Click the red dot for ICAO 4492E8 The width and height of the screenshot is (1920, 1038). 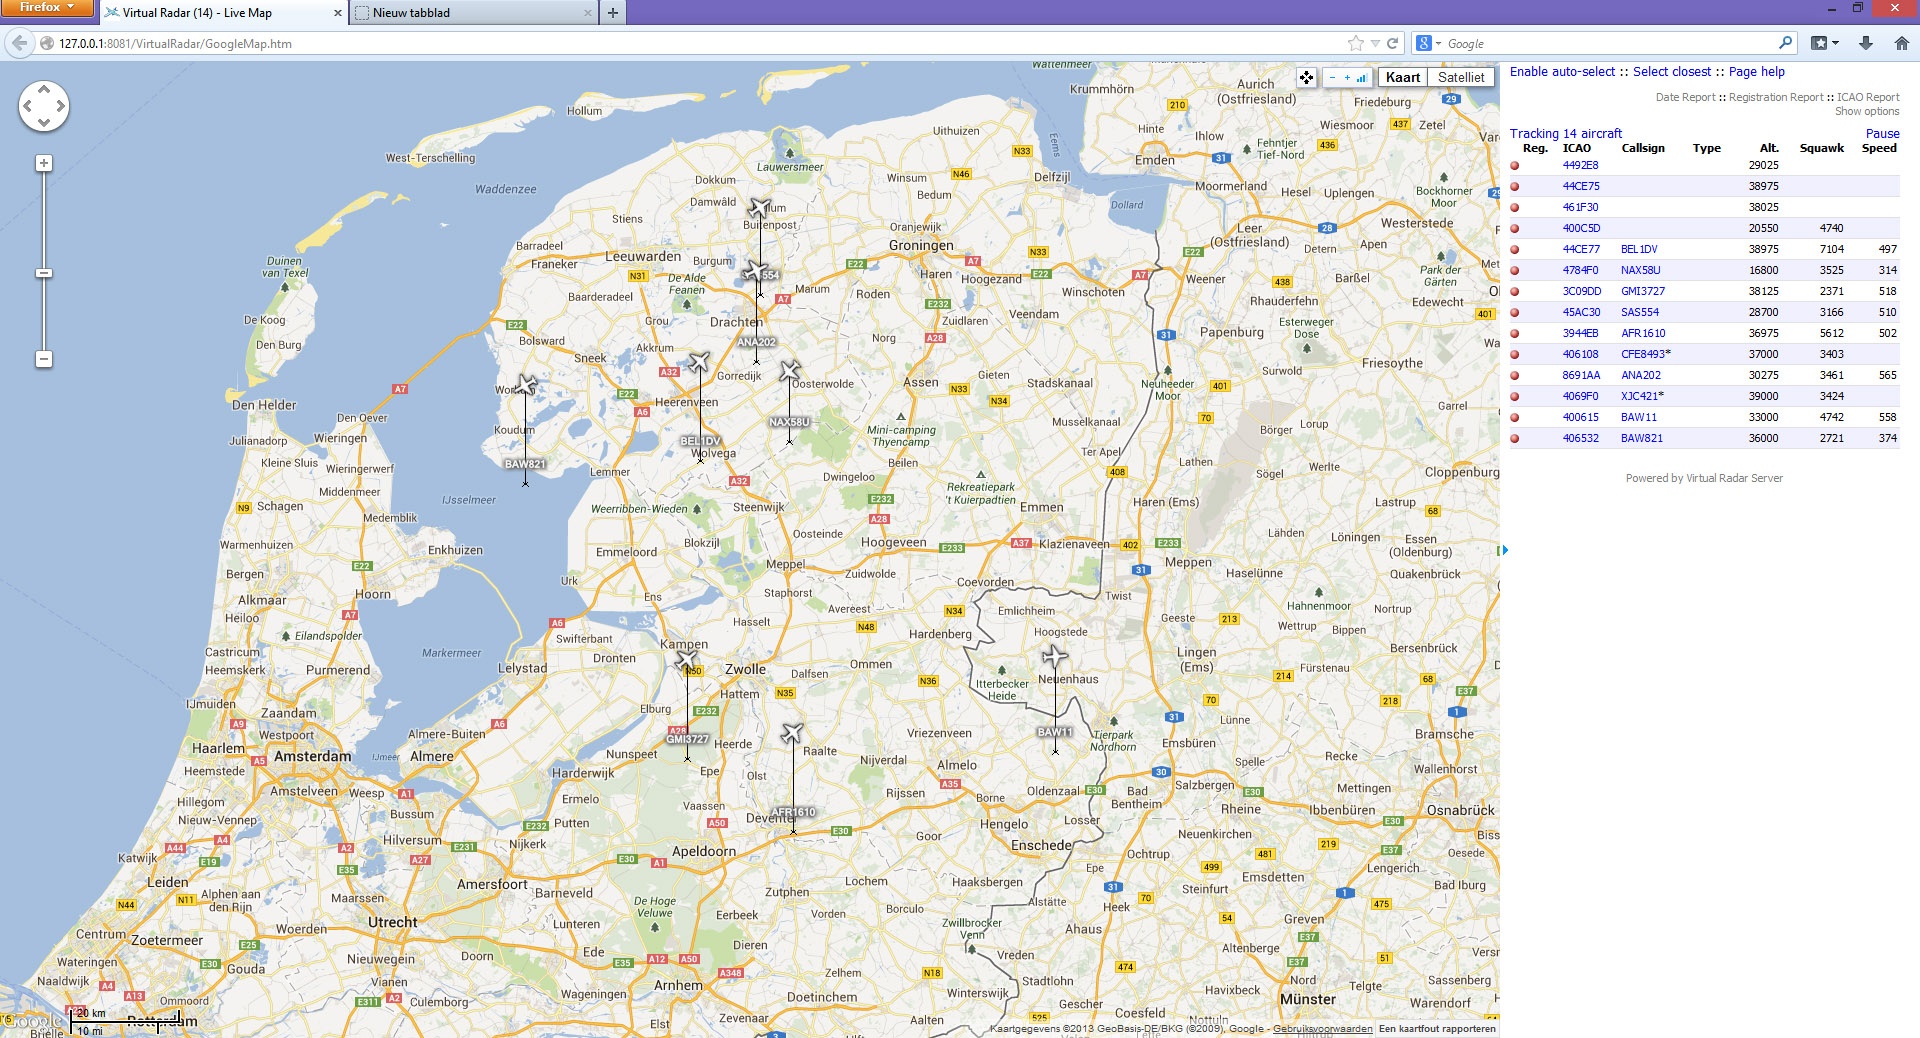pyautogui.click(x=1514, y=166)
